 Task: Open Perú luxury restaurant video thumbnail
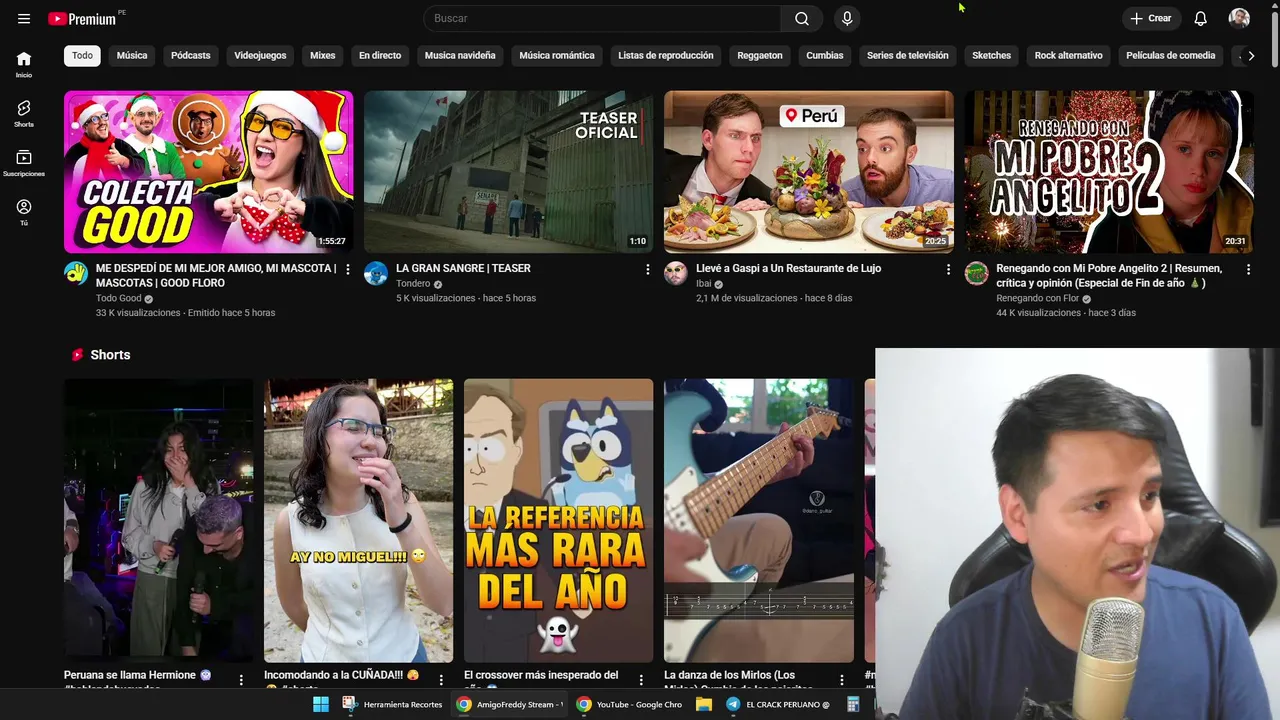tap(809, 172)
